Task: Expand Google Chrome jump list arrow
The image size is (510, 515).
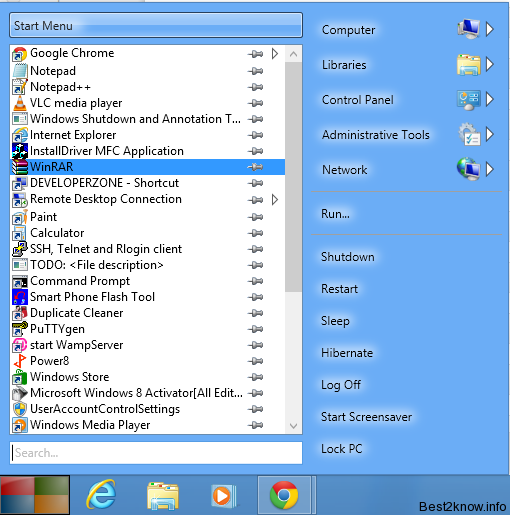Action: tap(275, 54)
